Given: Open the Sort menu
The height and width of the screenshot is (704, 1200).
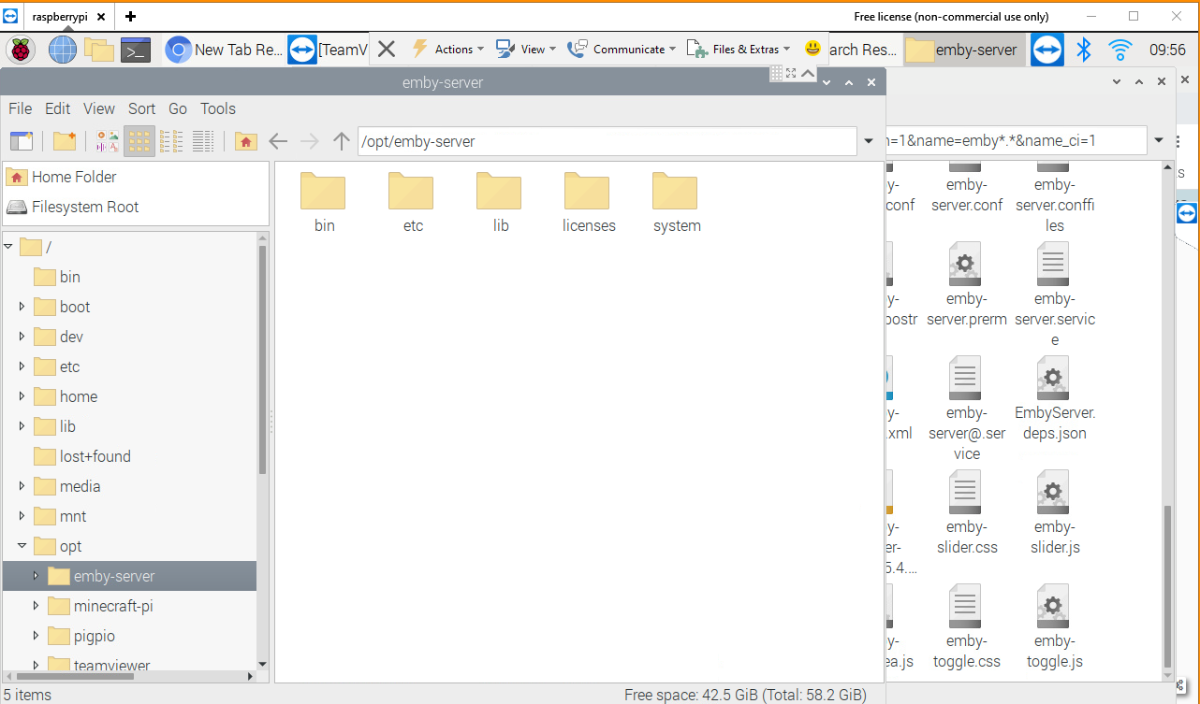Looking at the screenshot, I should pyautogui.click(x=142, y=109).
